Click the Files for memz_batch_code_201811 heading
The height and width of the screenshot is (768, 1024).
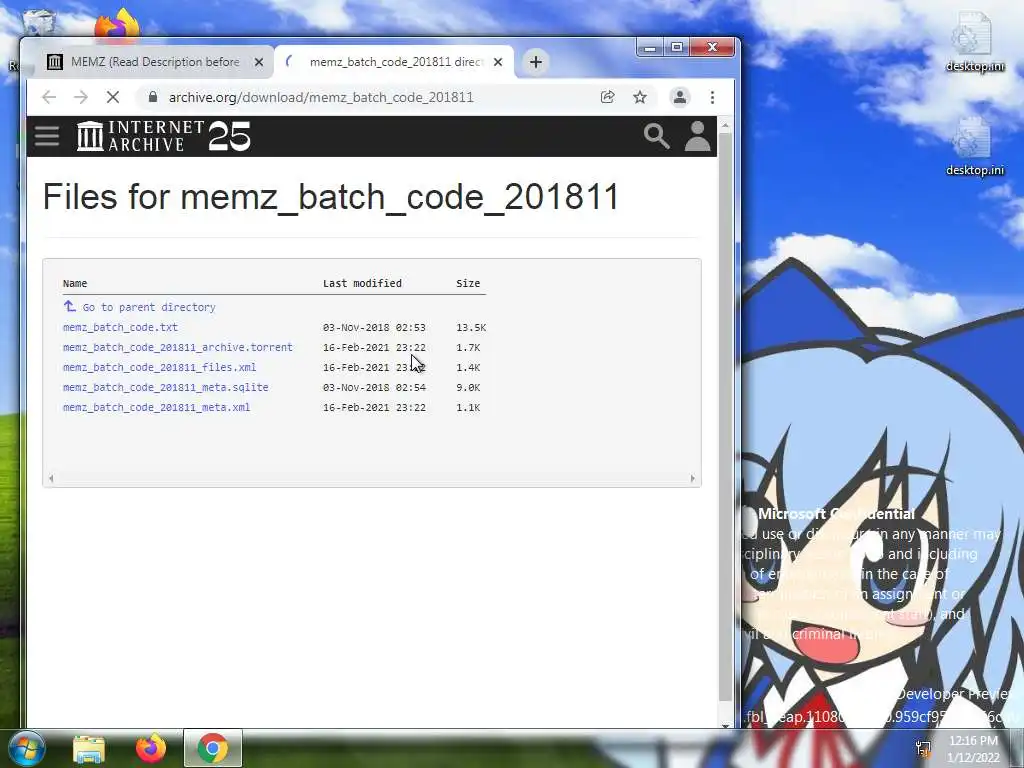pos(330,197)
